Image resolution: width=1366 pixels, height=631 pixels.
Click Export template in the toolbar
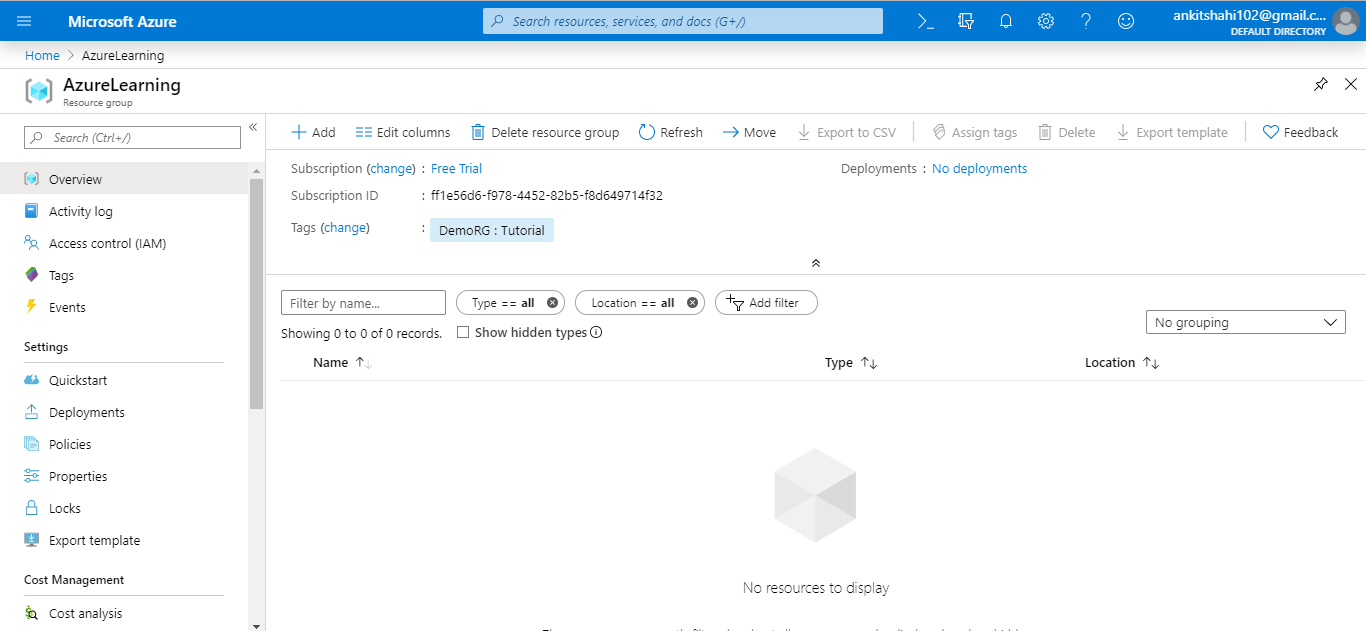1171,133
